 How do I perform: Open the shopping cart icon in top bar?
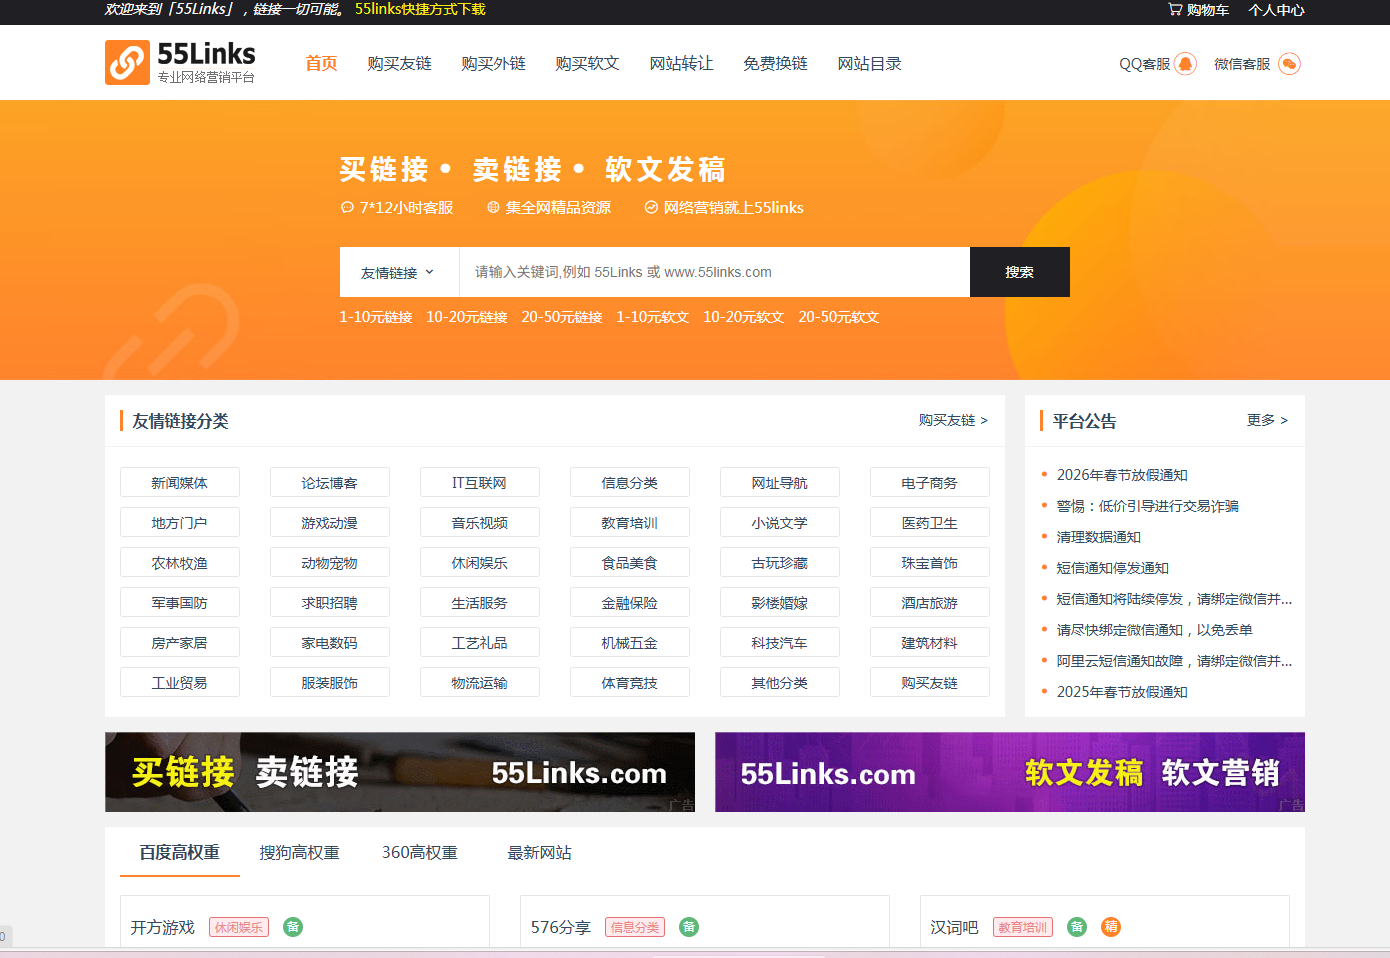tap(1175, 10)
